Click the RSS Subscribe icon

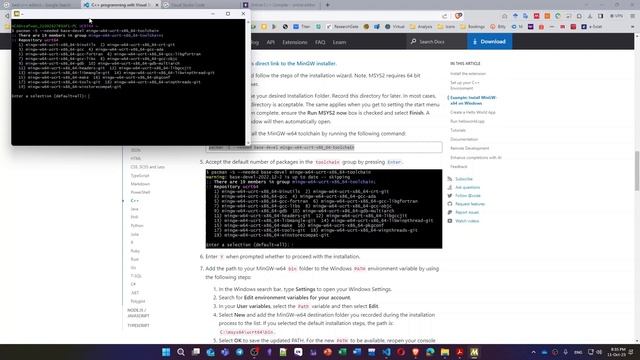tap(449, 179)
